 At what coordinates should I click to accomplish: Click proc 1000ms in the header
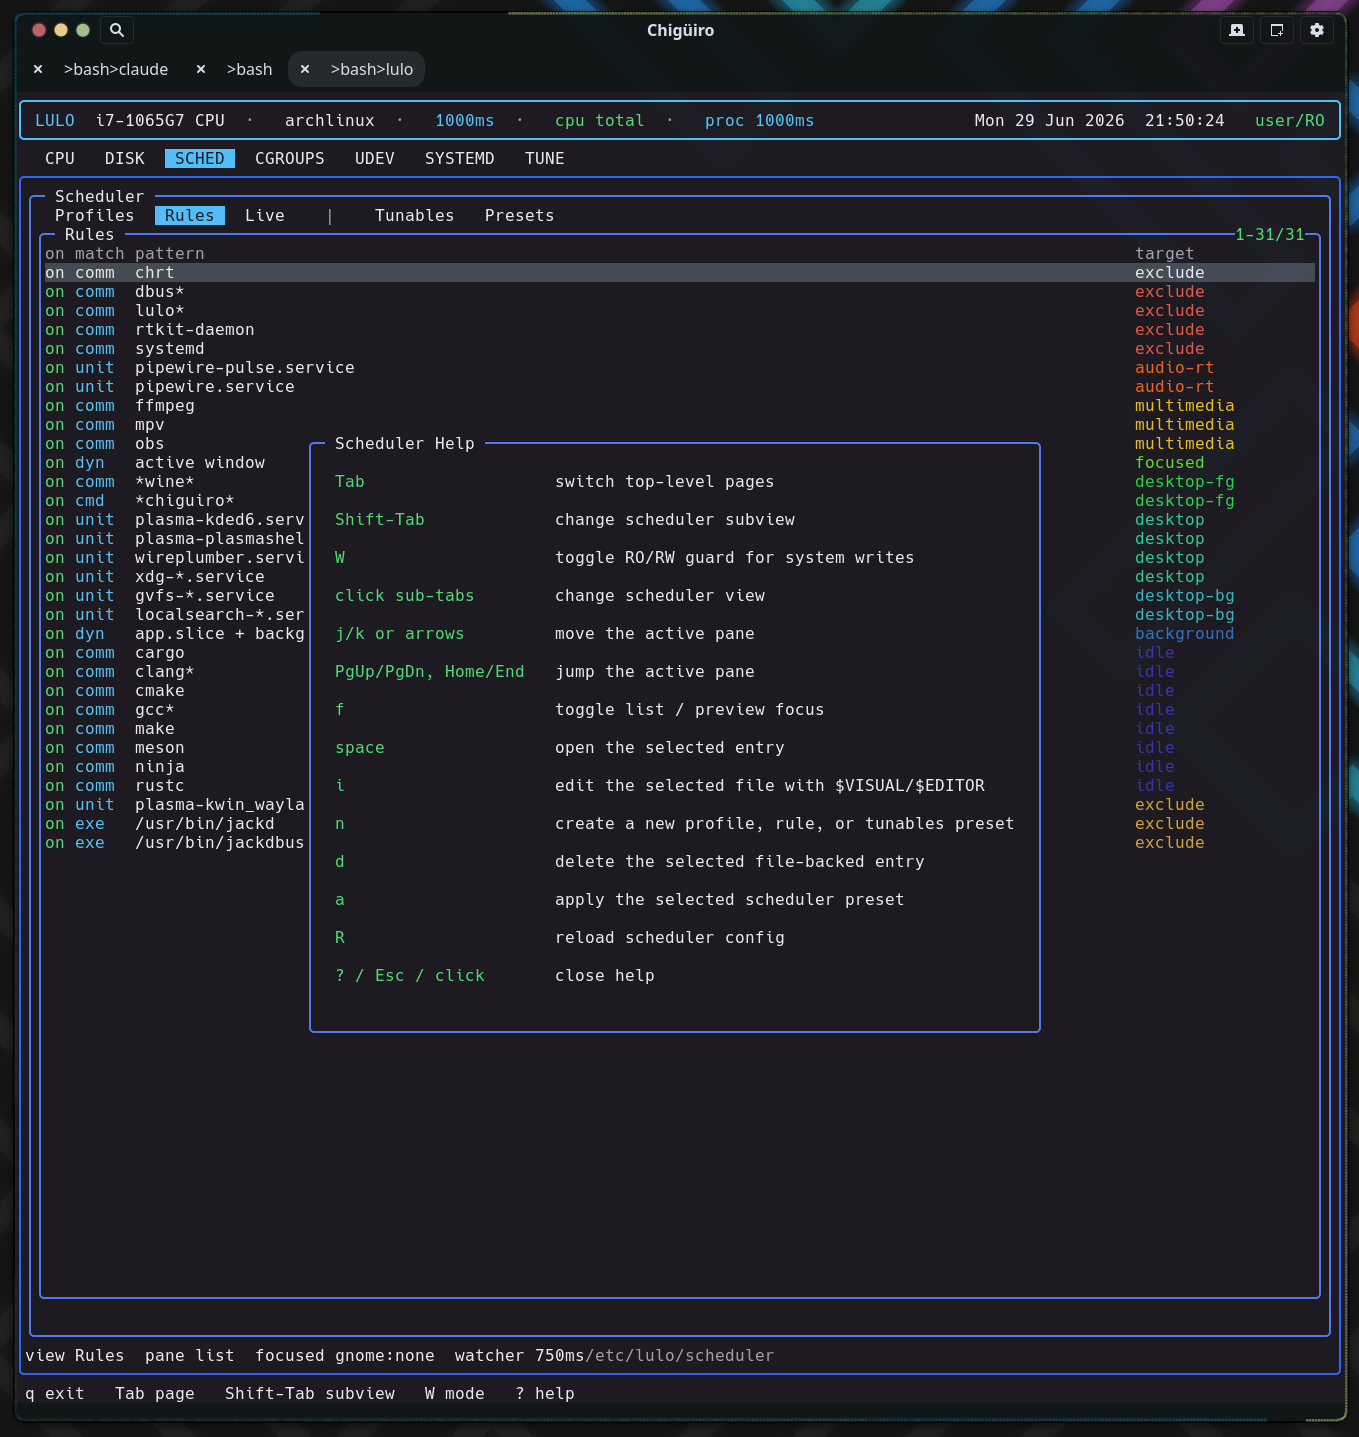tap(760, 120)
